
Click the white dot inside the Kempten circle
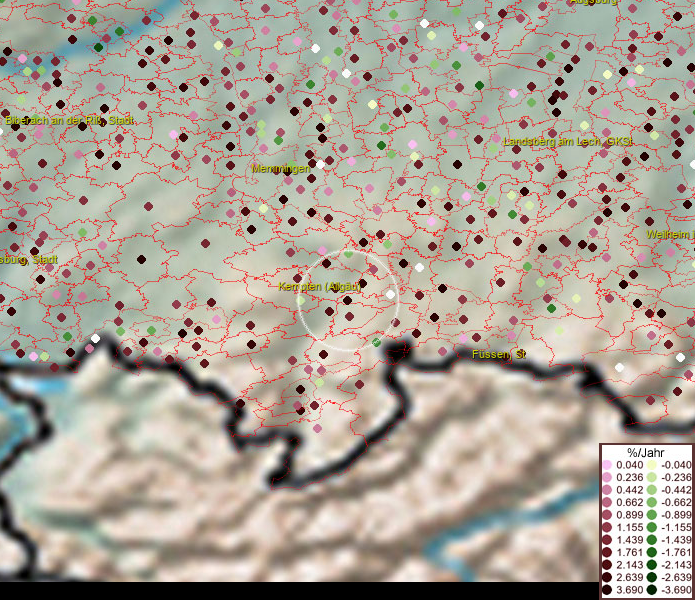[x=389, y=294]
